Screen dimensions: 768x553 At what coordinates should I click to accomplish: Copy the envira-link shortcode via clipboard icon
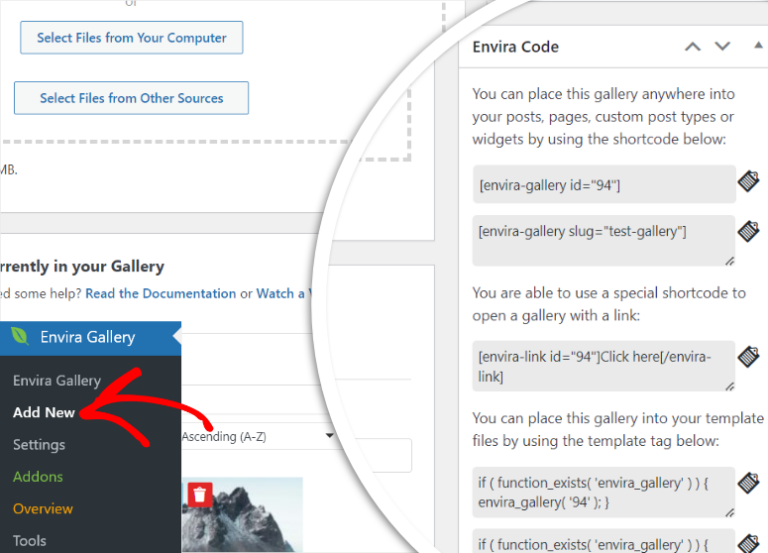click(x=749, y=357)
